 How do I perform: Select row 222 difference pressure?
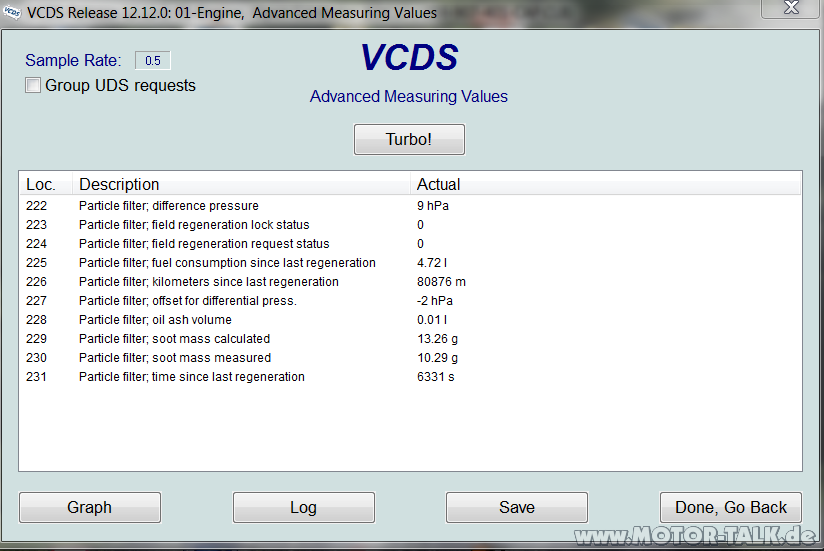coord(410,206)
